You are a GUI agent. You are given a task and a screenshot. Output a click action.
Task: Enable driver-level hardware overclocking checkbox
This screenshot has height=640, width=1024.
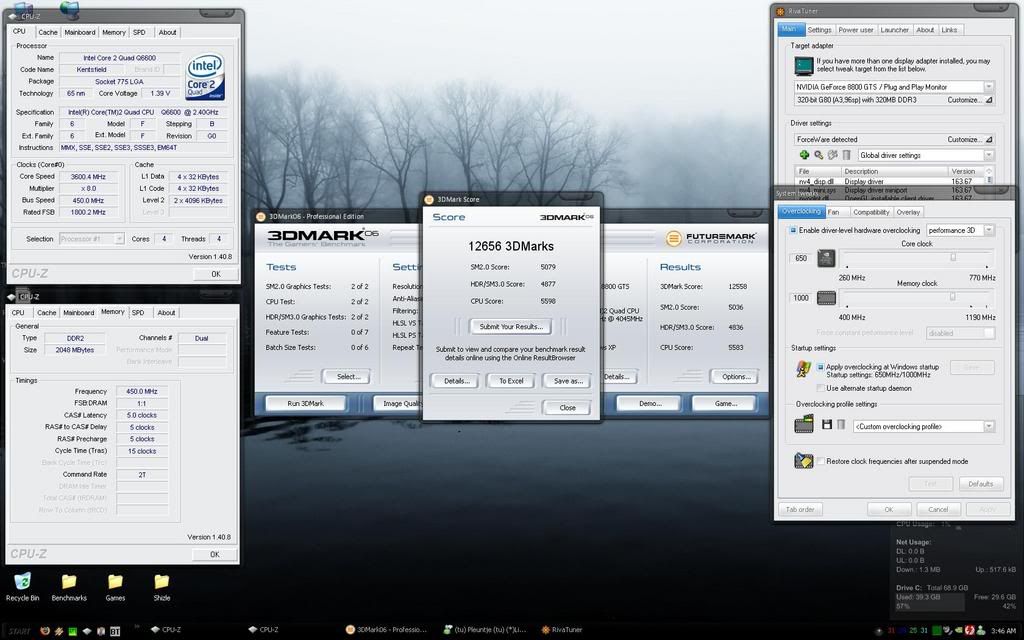tap(793, 230)
